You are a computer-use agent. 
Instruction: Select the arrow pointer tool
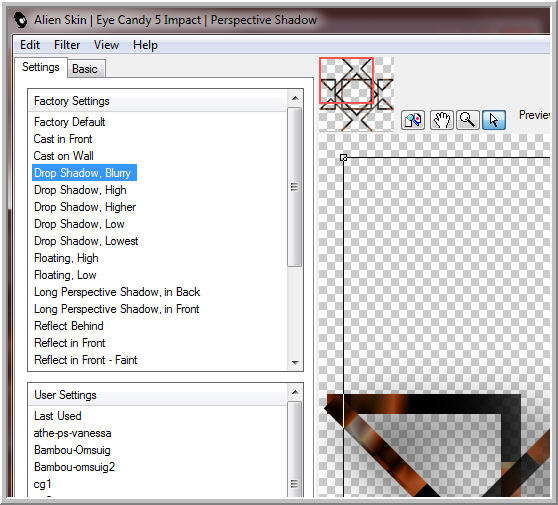494,120
